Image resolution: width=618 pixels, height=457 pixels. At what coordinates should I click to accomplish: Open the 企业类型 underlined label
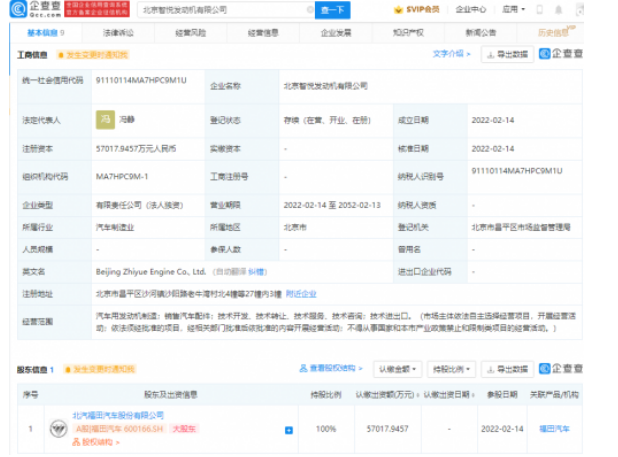pos(37,205)
